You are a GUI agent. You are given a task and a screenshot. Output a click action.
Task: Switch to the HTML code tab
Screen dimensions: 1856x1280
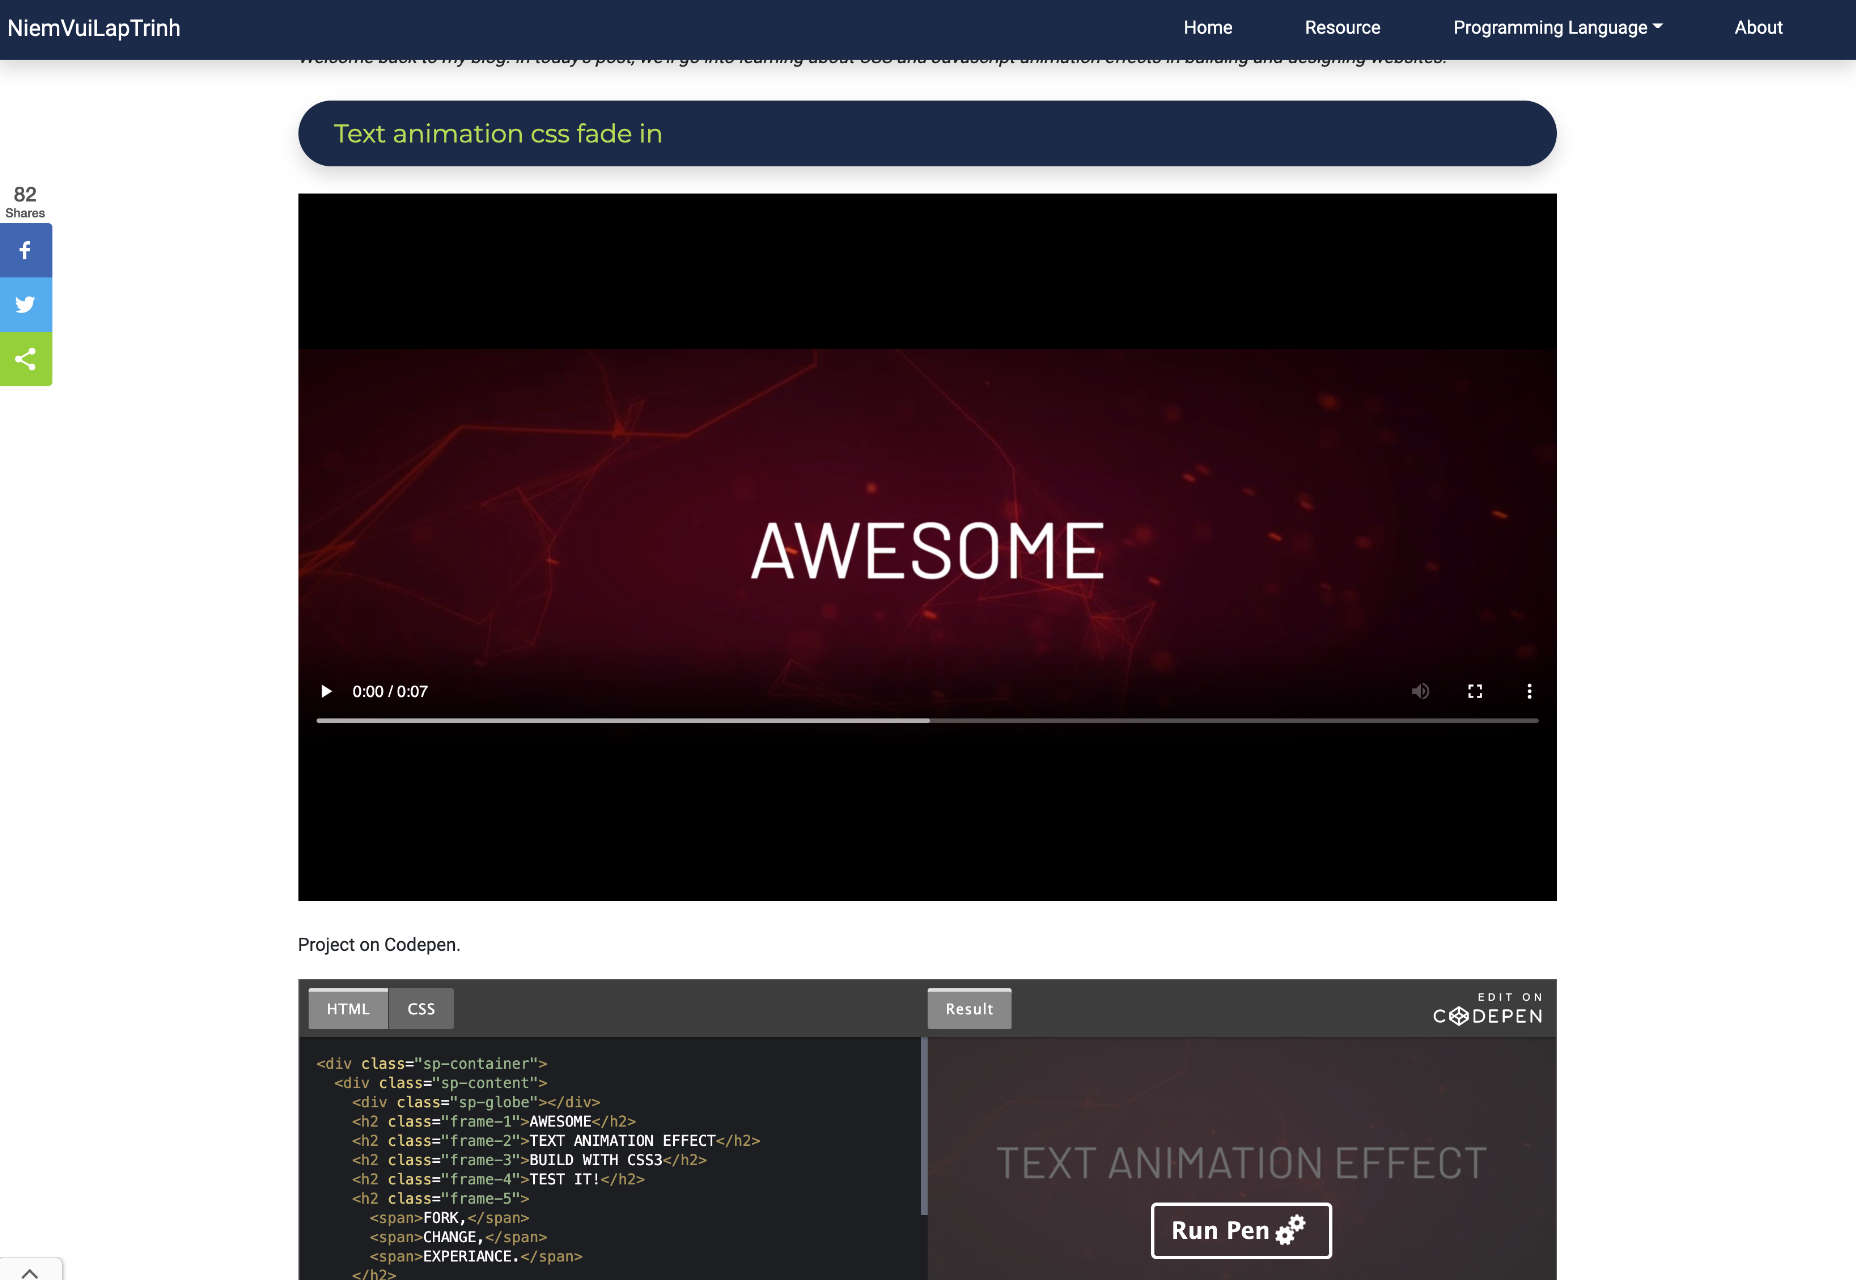(x=348, y=1009)
